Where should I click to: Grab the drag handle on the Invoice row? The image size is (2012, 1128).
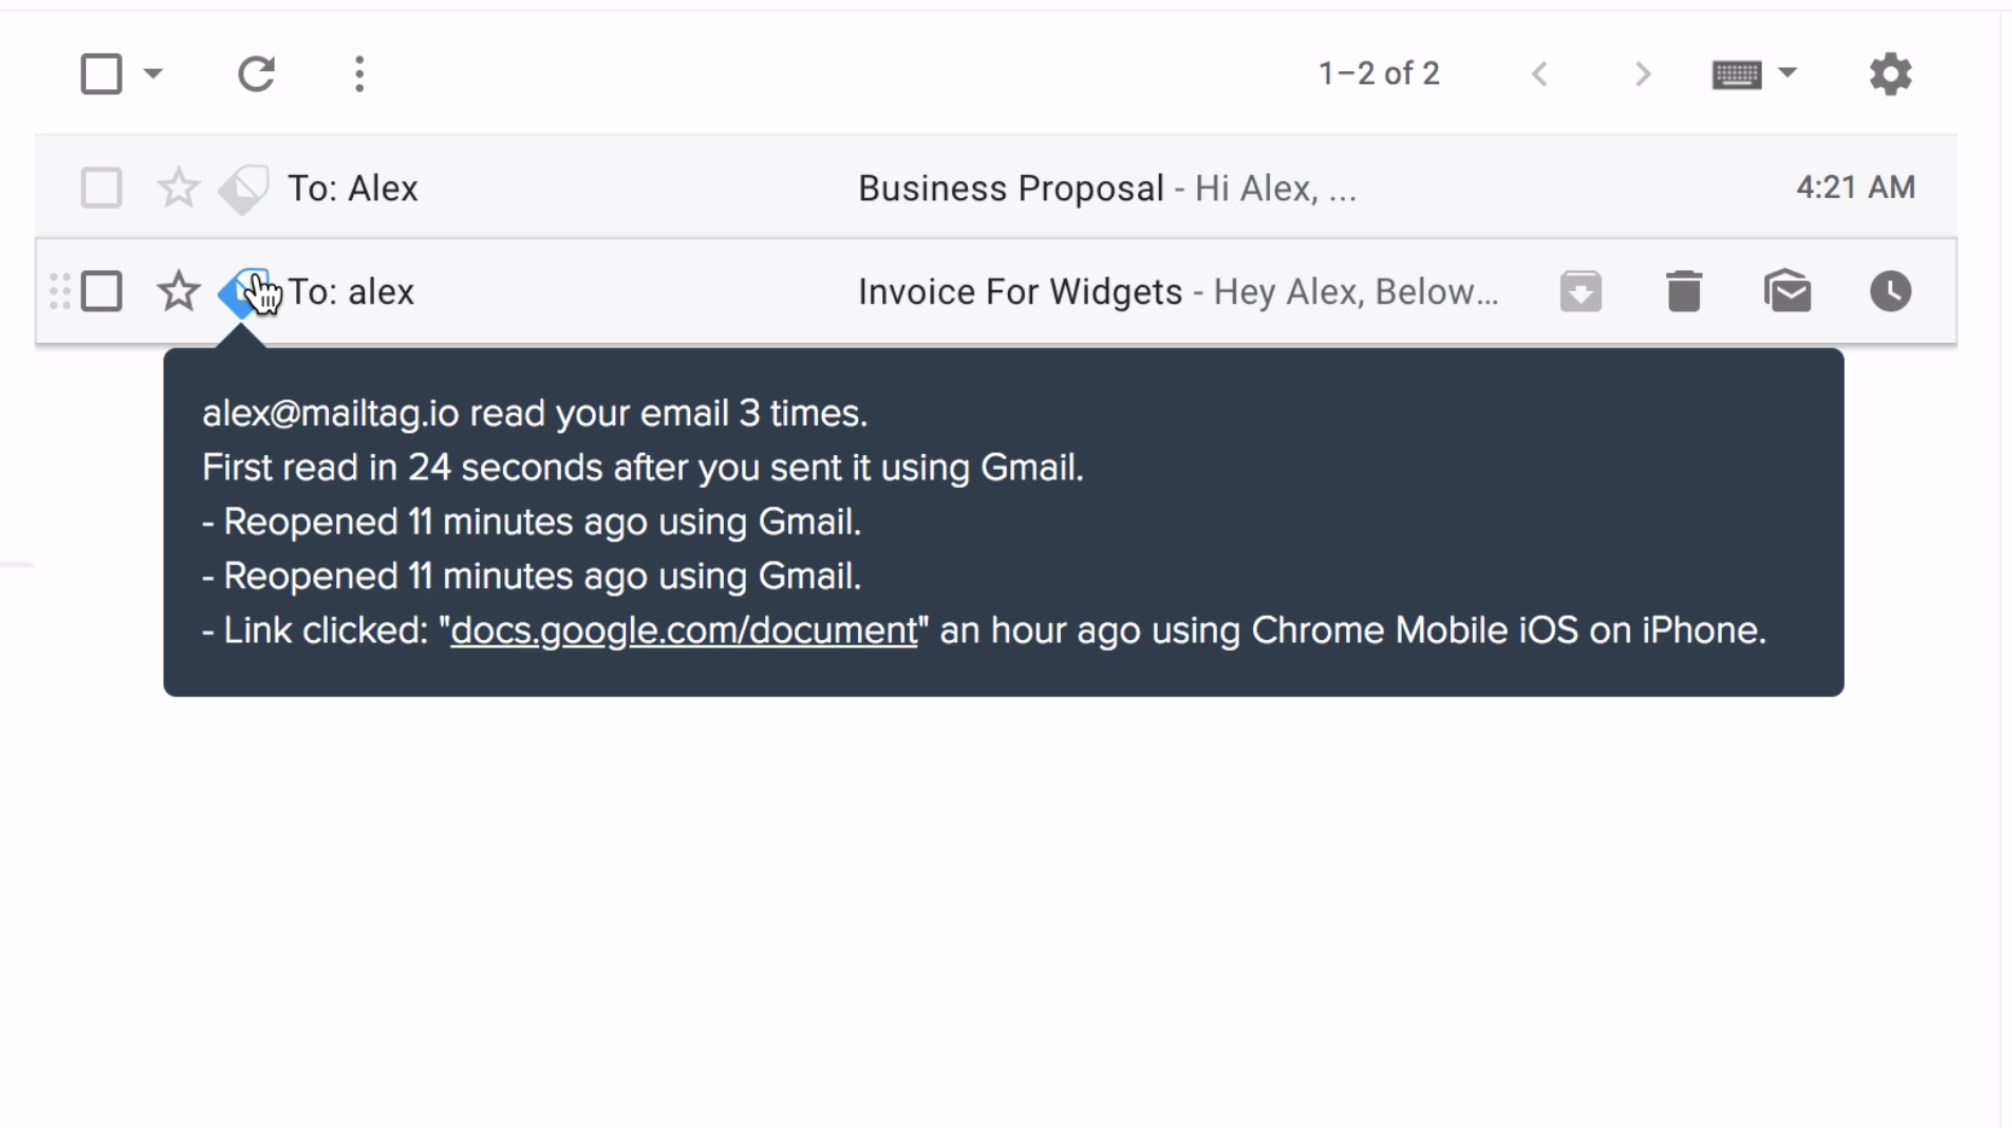tap(59, 291)
